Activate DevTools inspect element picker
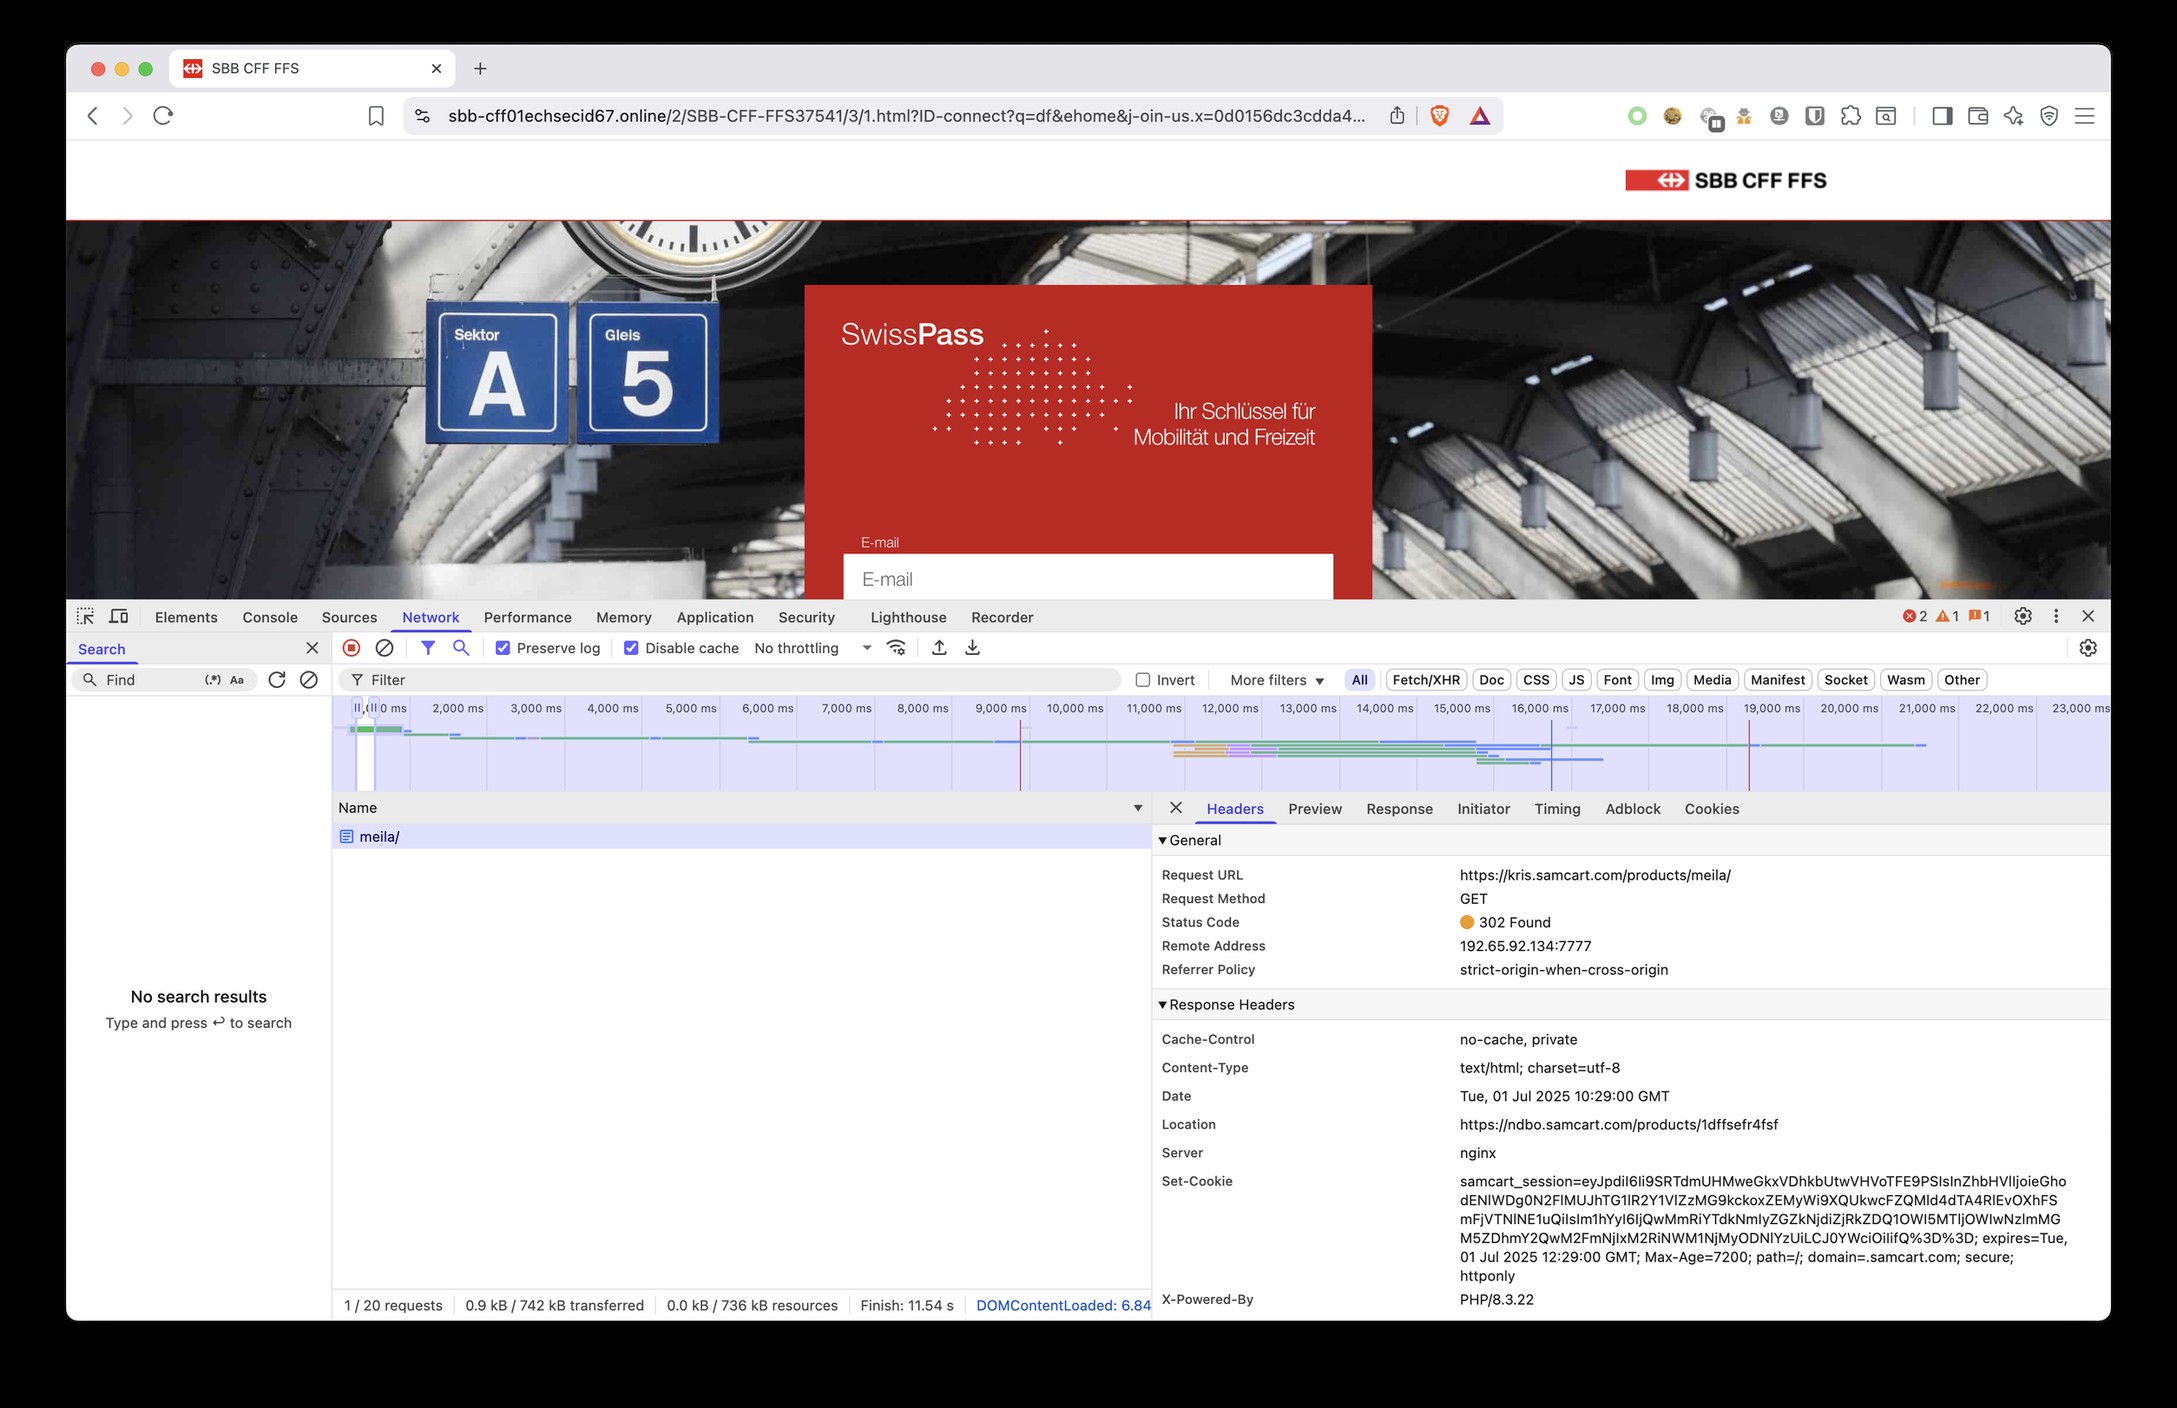This screenshot has width=2177, height=1408. 85,617
